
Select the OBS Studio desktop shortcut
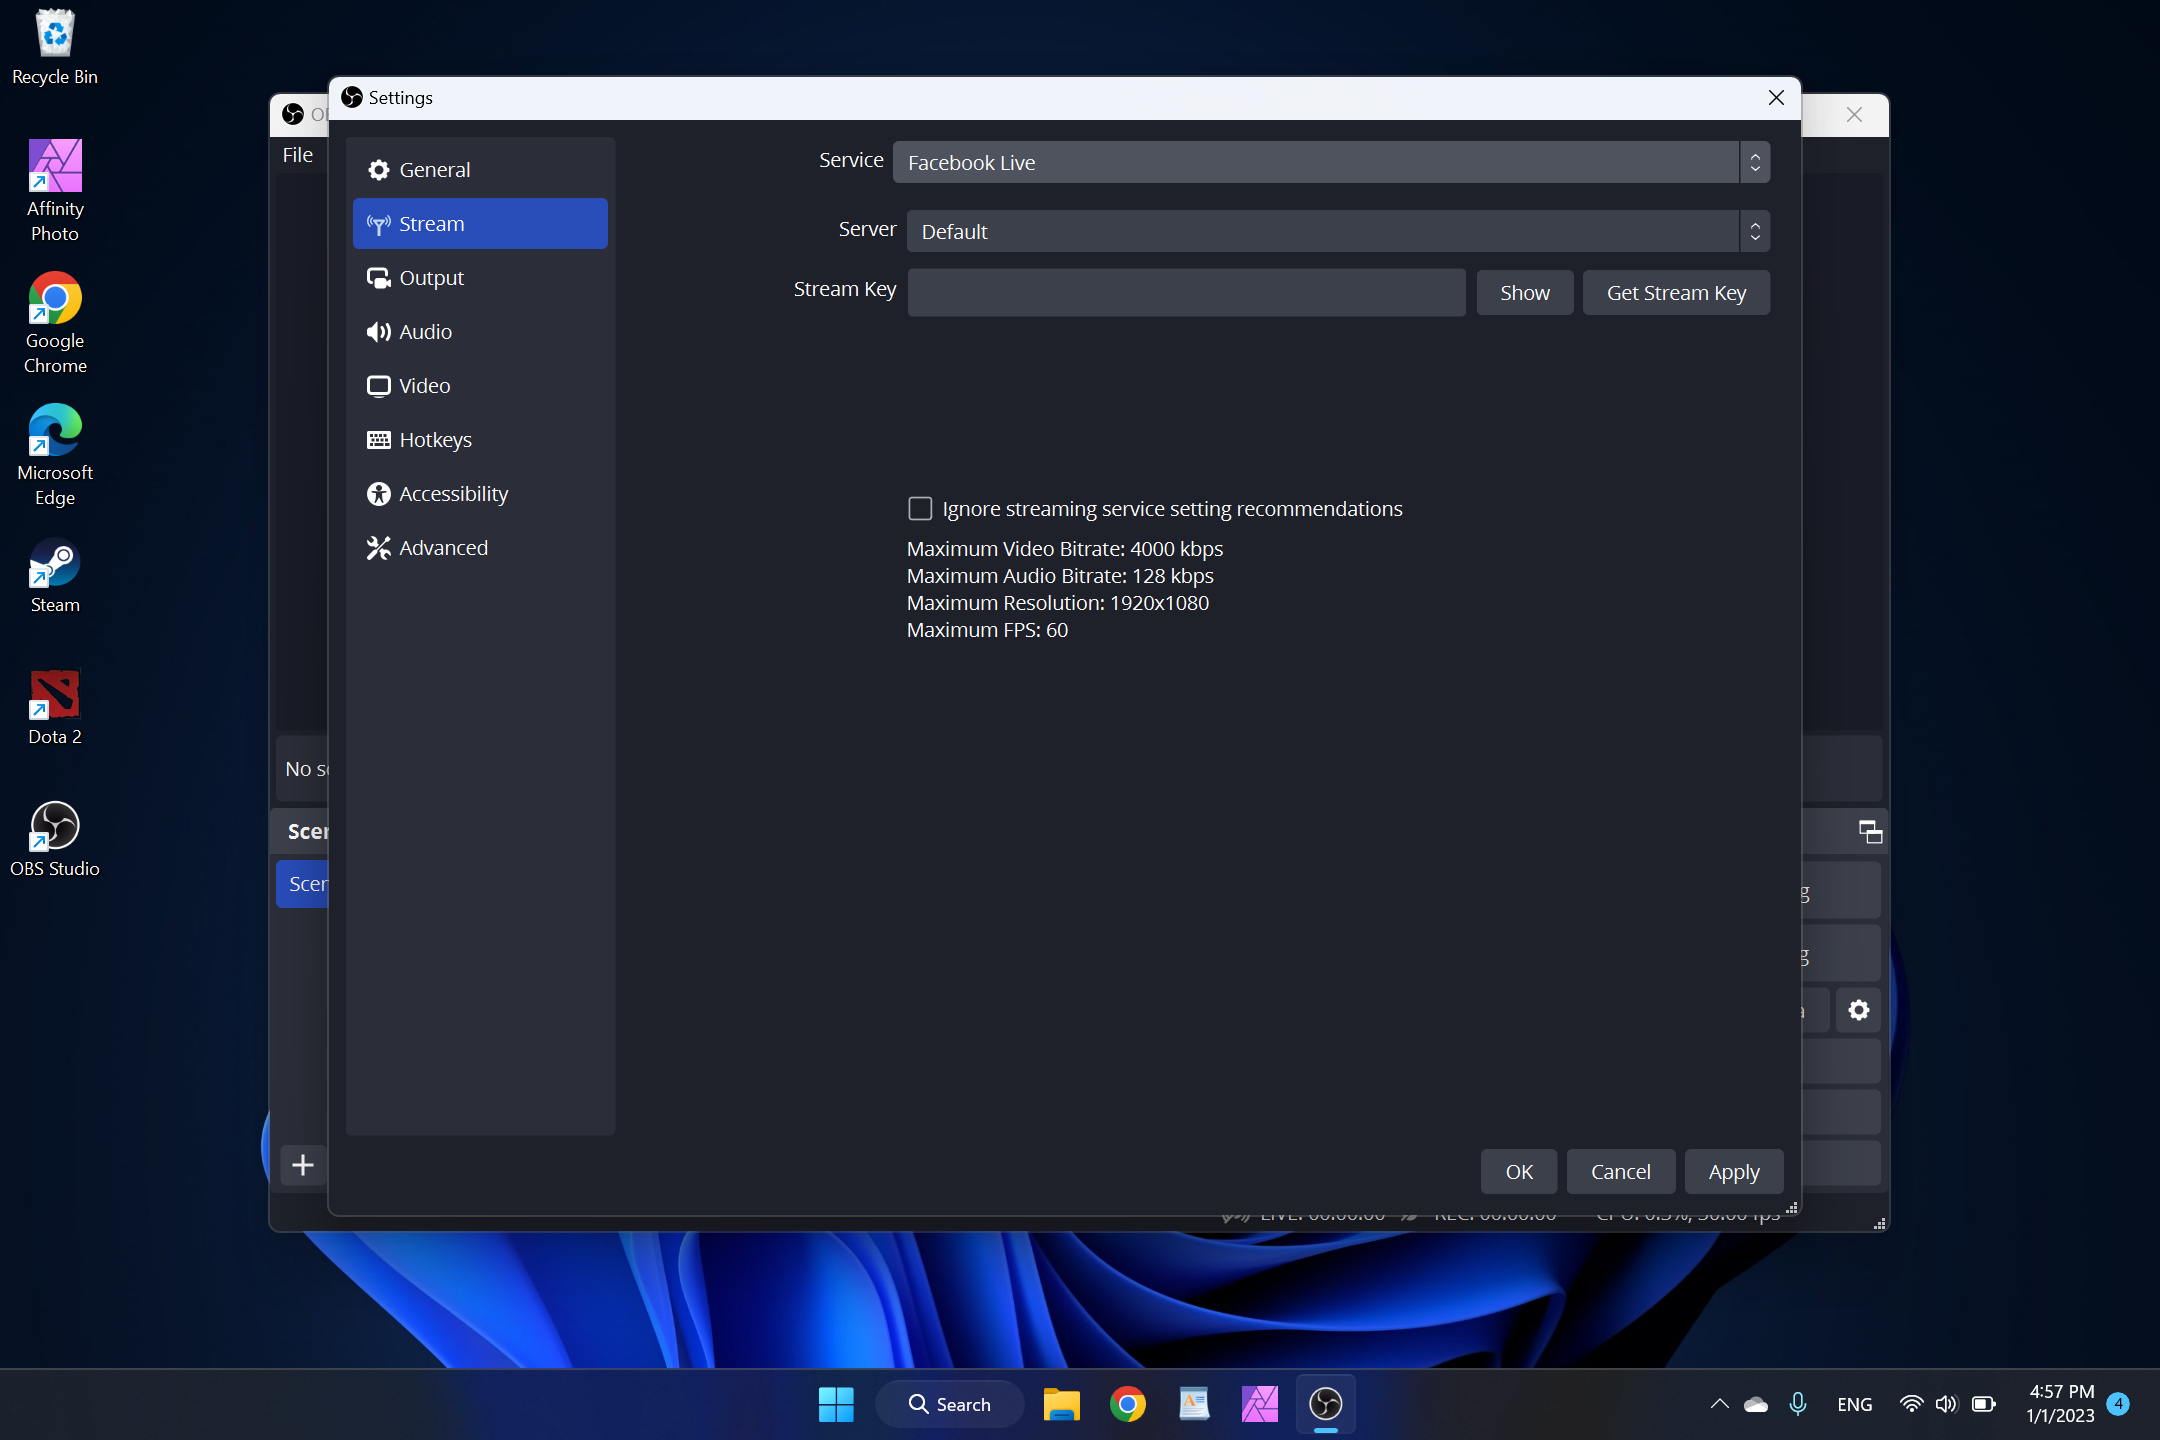pyautogui.click(x=55, y=839)
